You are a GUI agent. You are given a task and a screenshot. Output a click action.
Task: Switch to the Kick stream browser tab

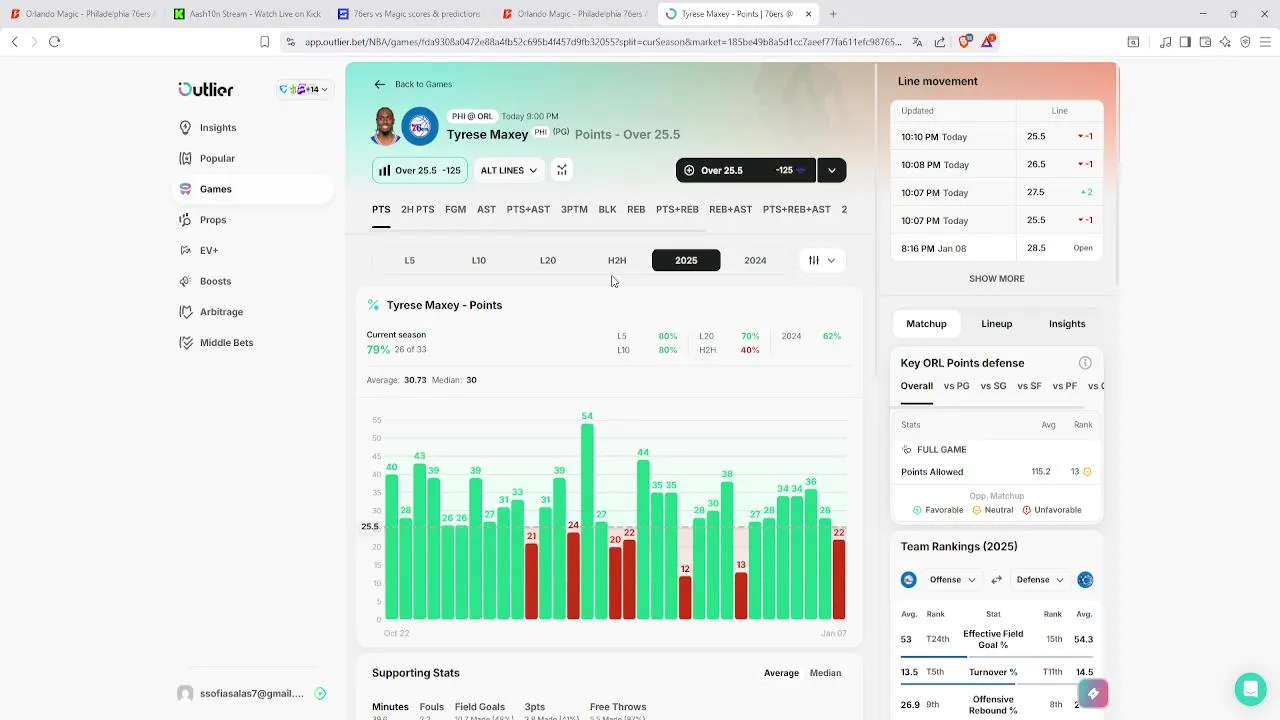tap(247, 14)
